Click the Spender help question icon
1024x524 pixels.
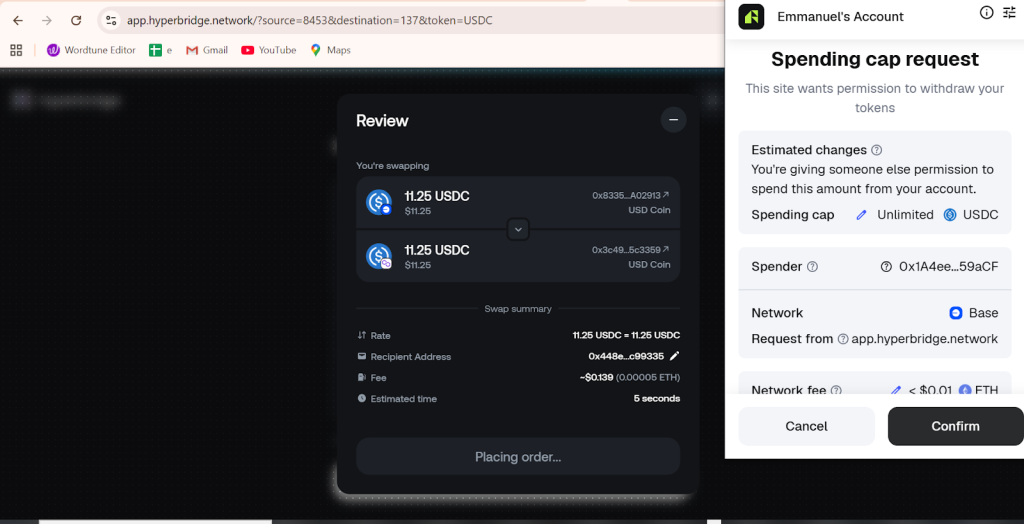point(812,267)
